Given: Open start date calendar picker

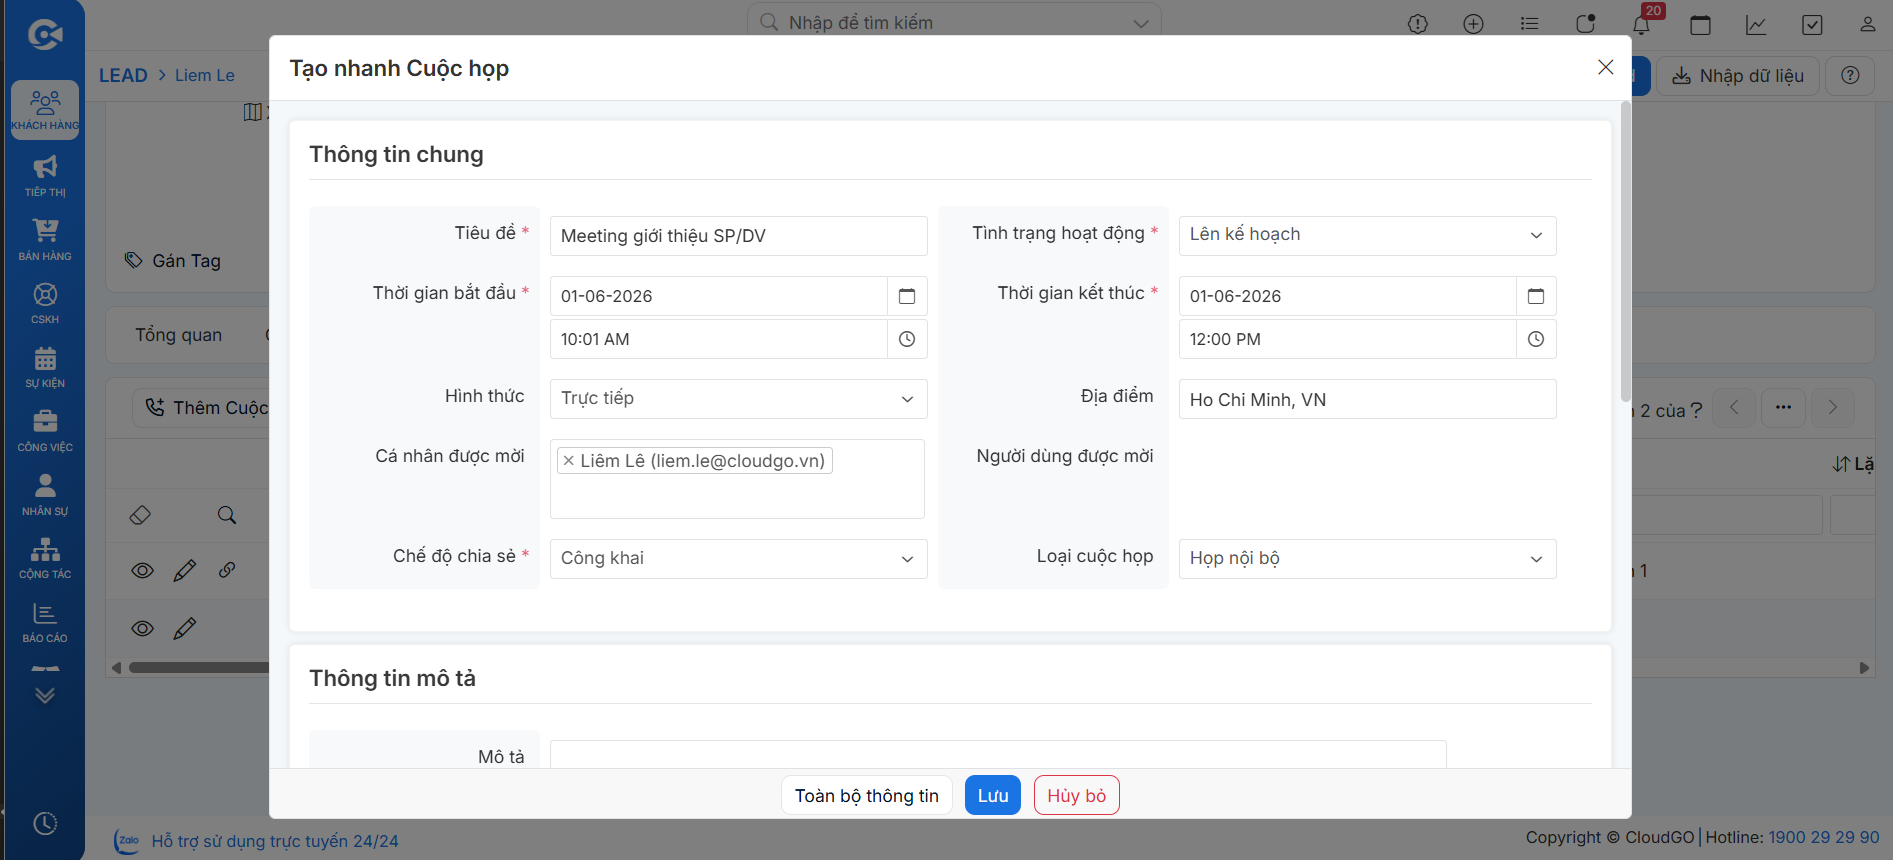Looking at the screenshot, I should click(907, 296).
